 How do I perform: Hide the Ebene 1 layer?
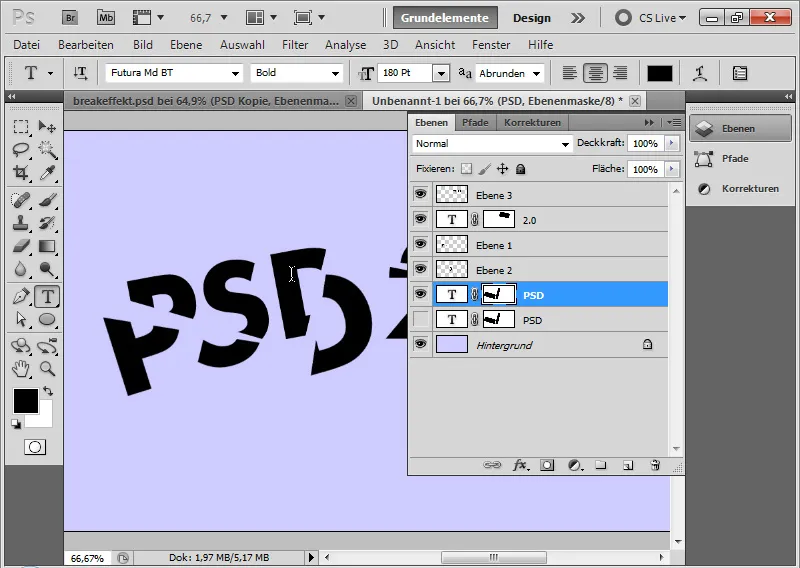click(420, 244)
